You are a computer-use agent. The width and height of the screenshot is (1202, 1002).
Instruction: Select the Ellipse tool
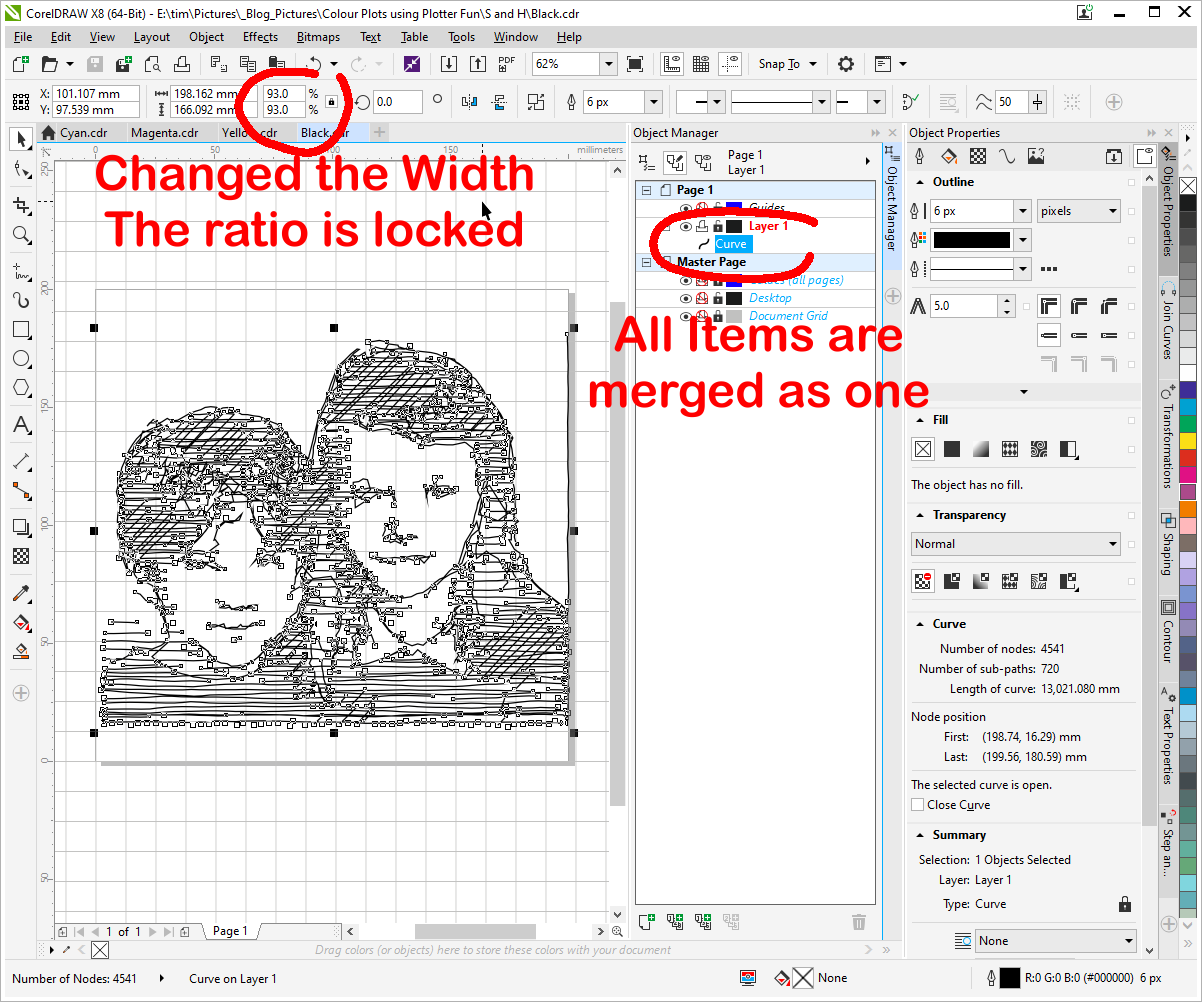21,359
